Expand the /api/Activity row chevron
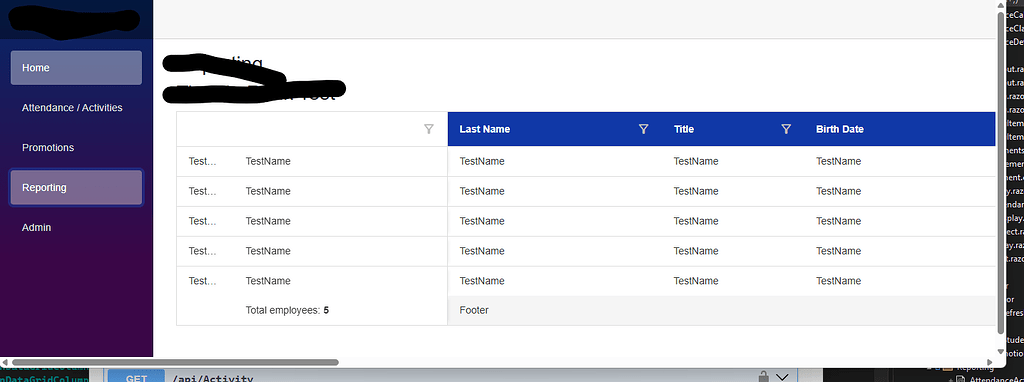1024x382 pixels. point(783,377)
